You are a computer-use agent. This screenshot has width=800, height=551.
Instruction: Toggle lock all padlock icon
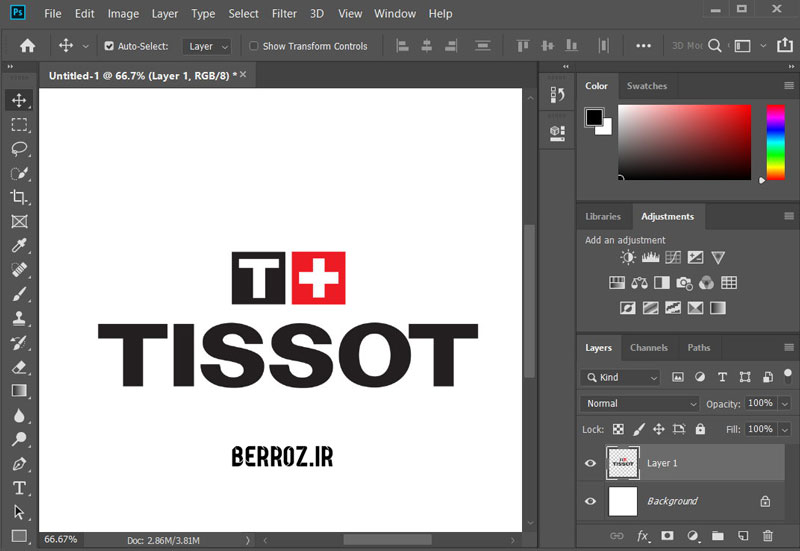click(x=700, y=429)
